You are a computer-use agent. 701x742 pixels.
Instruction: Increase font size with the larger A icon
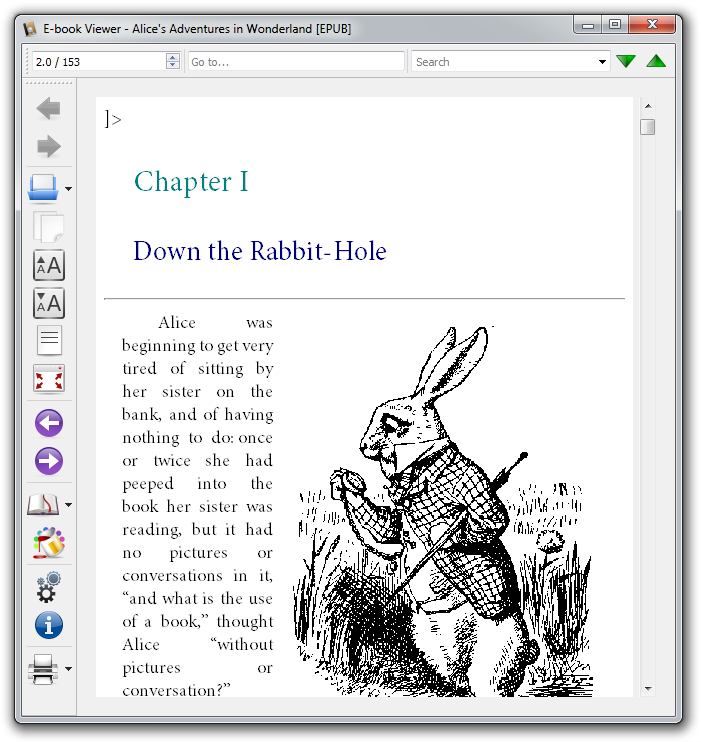pyautogui.click(x=49, y=265)
